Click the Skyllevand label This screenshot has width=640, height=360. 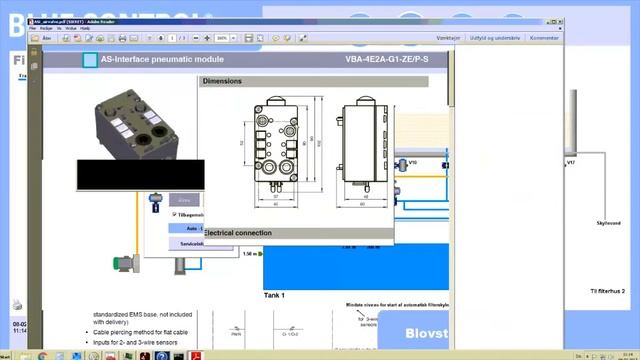pos(609,223)
